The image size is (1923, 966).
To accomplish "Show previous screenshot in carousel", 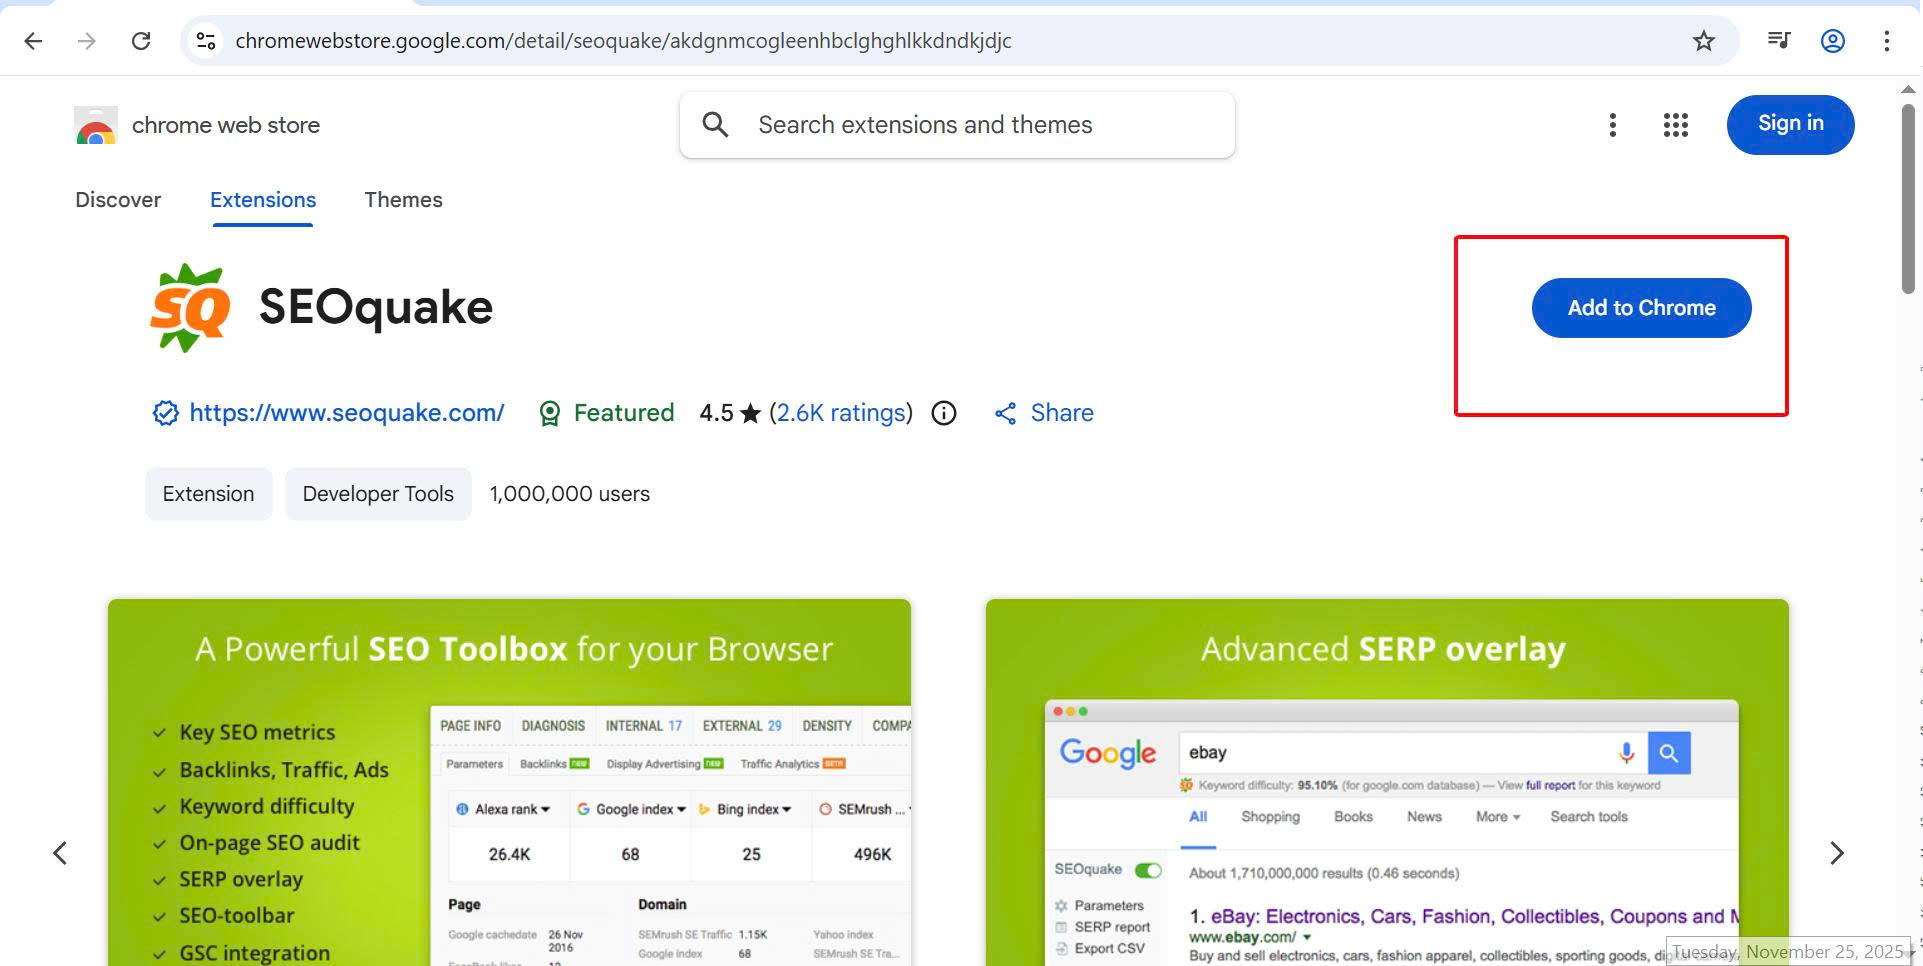I will pyautogui.click(x=60, y=853).
